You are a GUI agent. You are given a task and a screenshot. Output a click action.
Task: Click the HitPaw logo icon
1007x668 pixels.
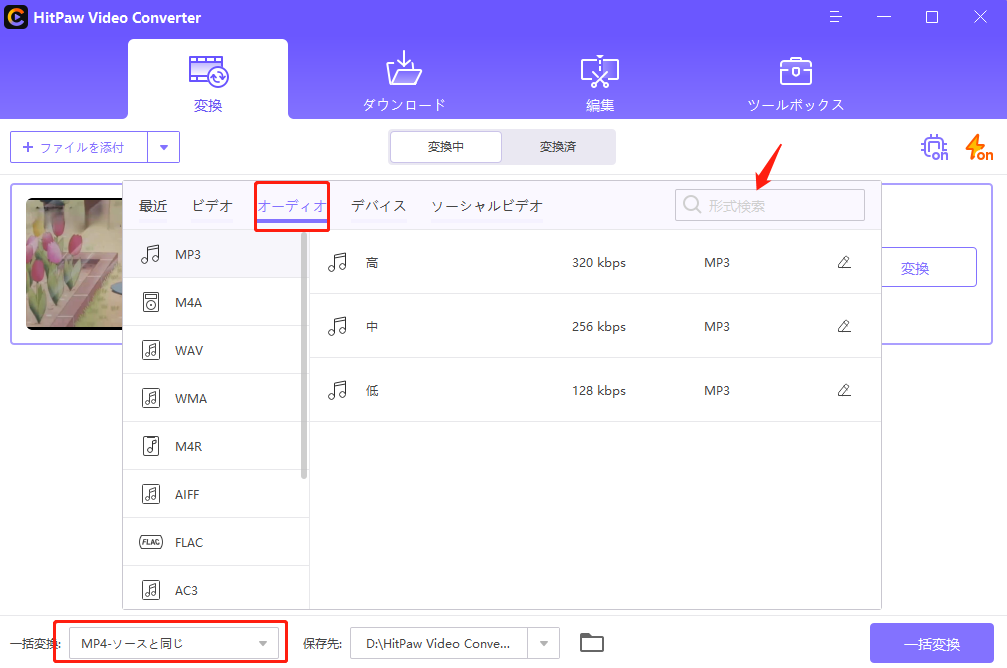16,17
